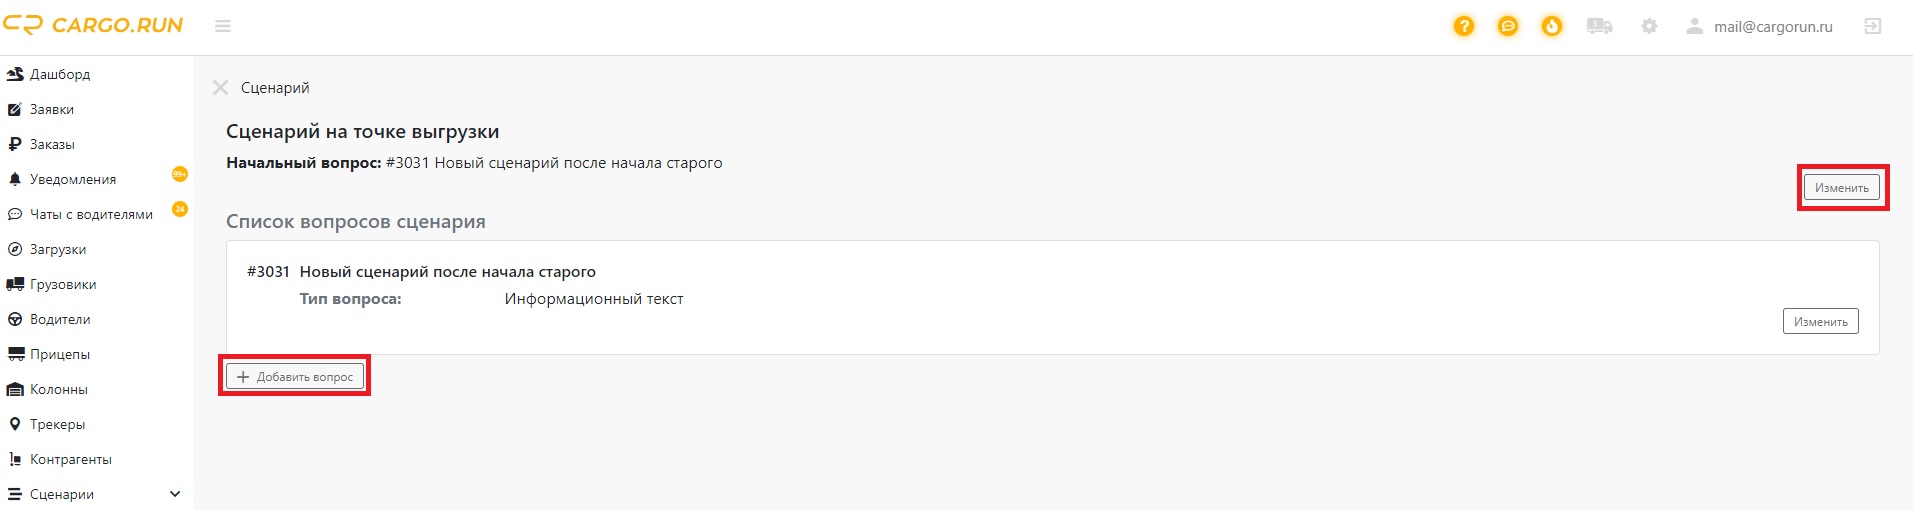Image resolution: width=1913 pixels, height=510 pixels.
Task: Open the orange chat bubble icon
Action: click(x=1507, y=27)
